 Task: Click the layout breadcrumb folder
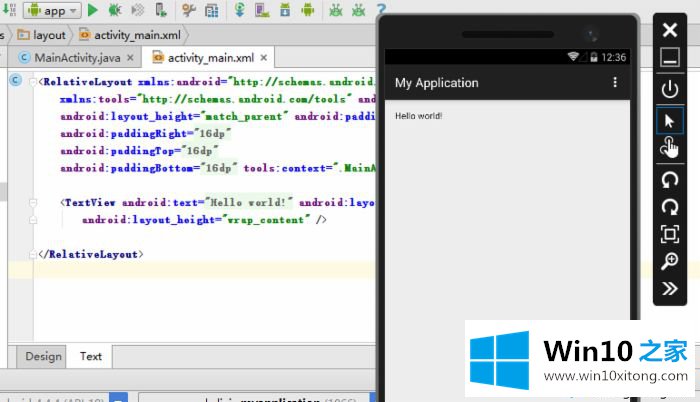point(42,35)
